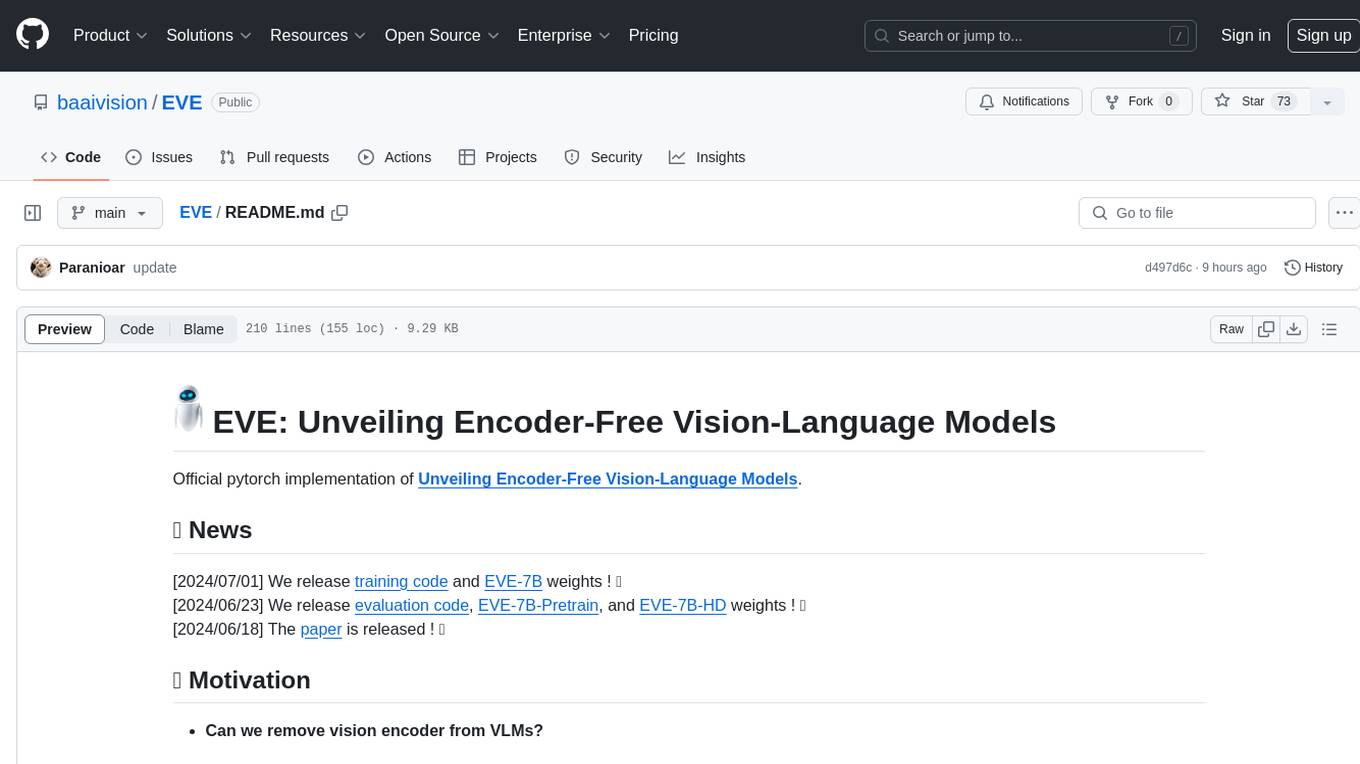The height and width of the screenshot is (764, 1360).
Task: Expand the Solutions menu
Action: (209, 35)
